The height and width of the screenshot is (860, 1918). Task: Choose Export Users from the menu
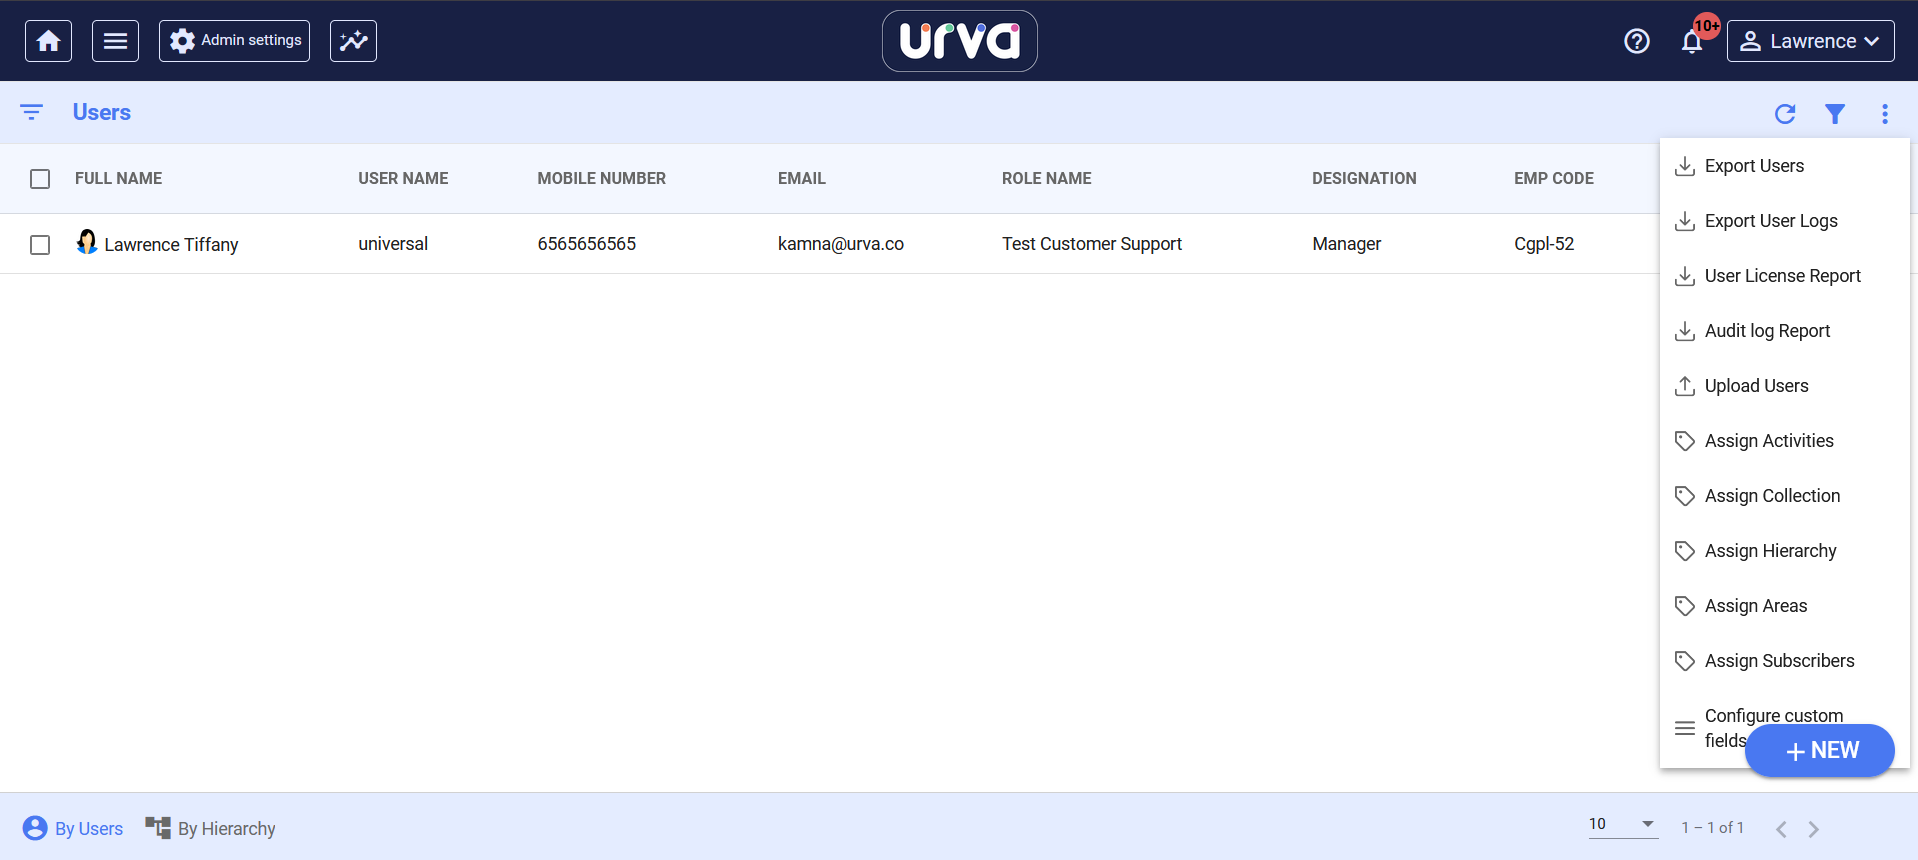tap(1753, 166)
